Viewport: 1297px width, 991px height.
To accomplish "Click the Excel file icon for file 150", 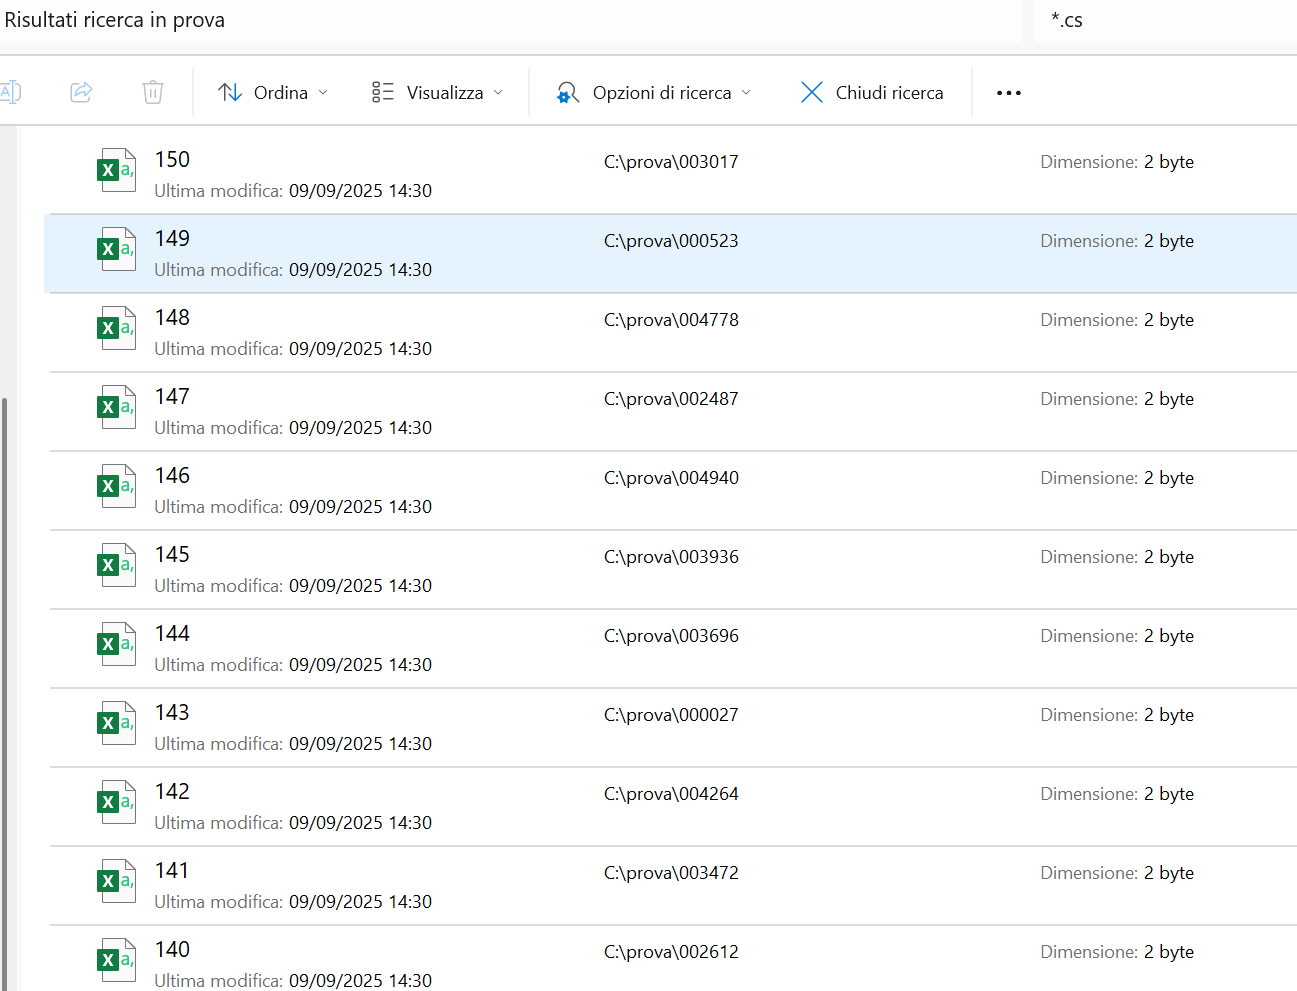I will point(116,170).
